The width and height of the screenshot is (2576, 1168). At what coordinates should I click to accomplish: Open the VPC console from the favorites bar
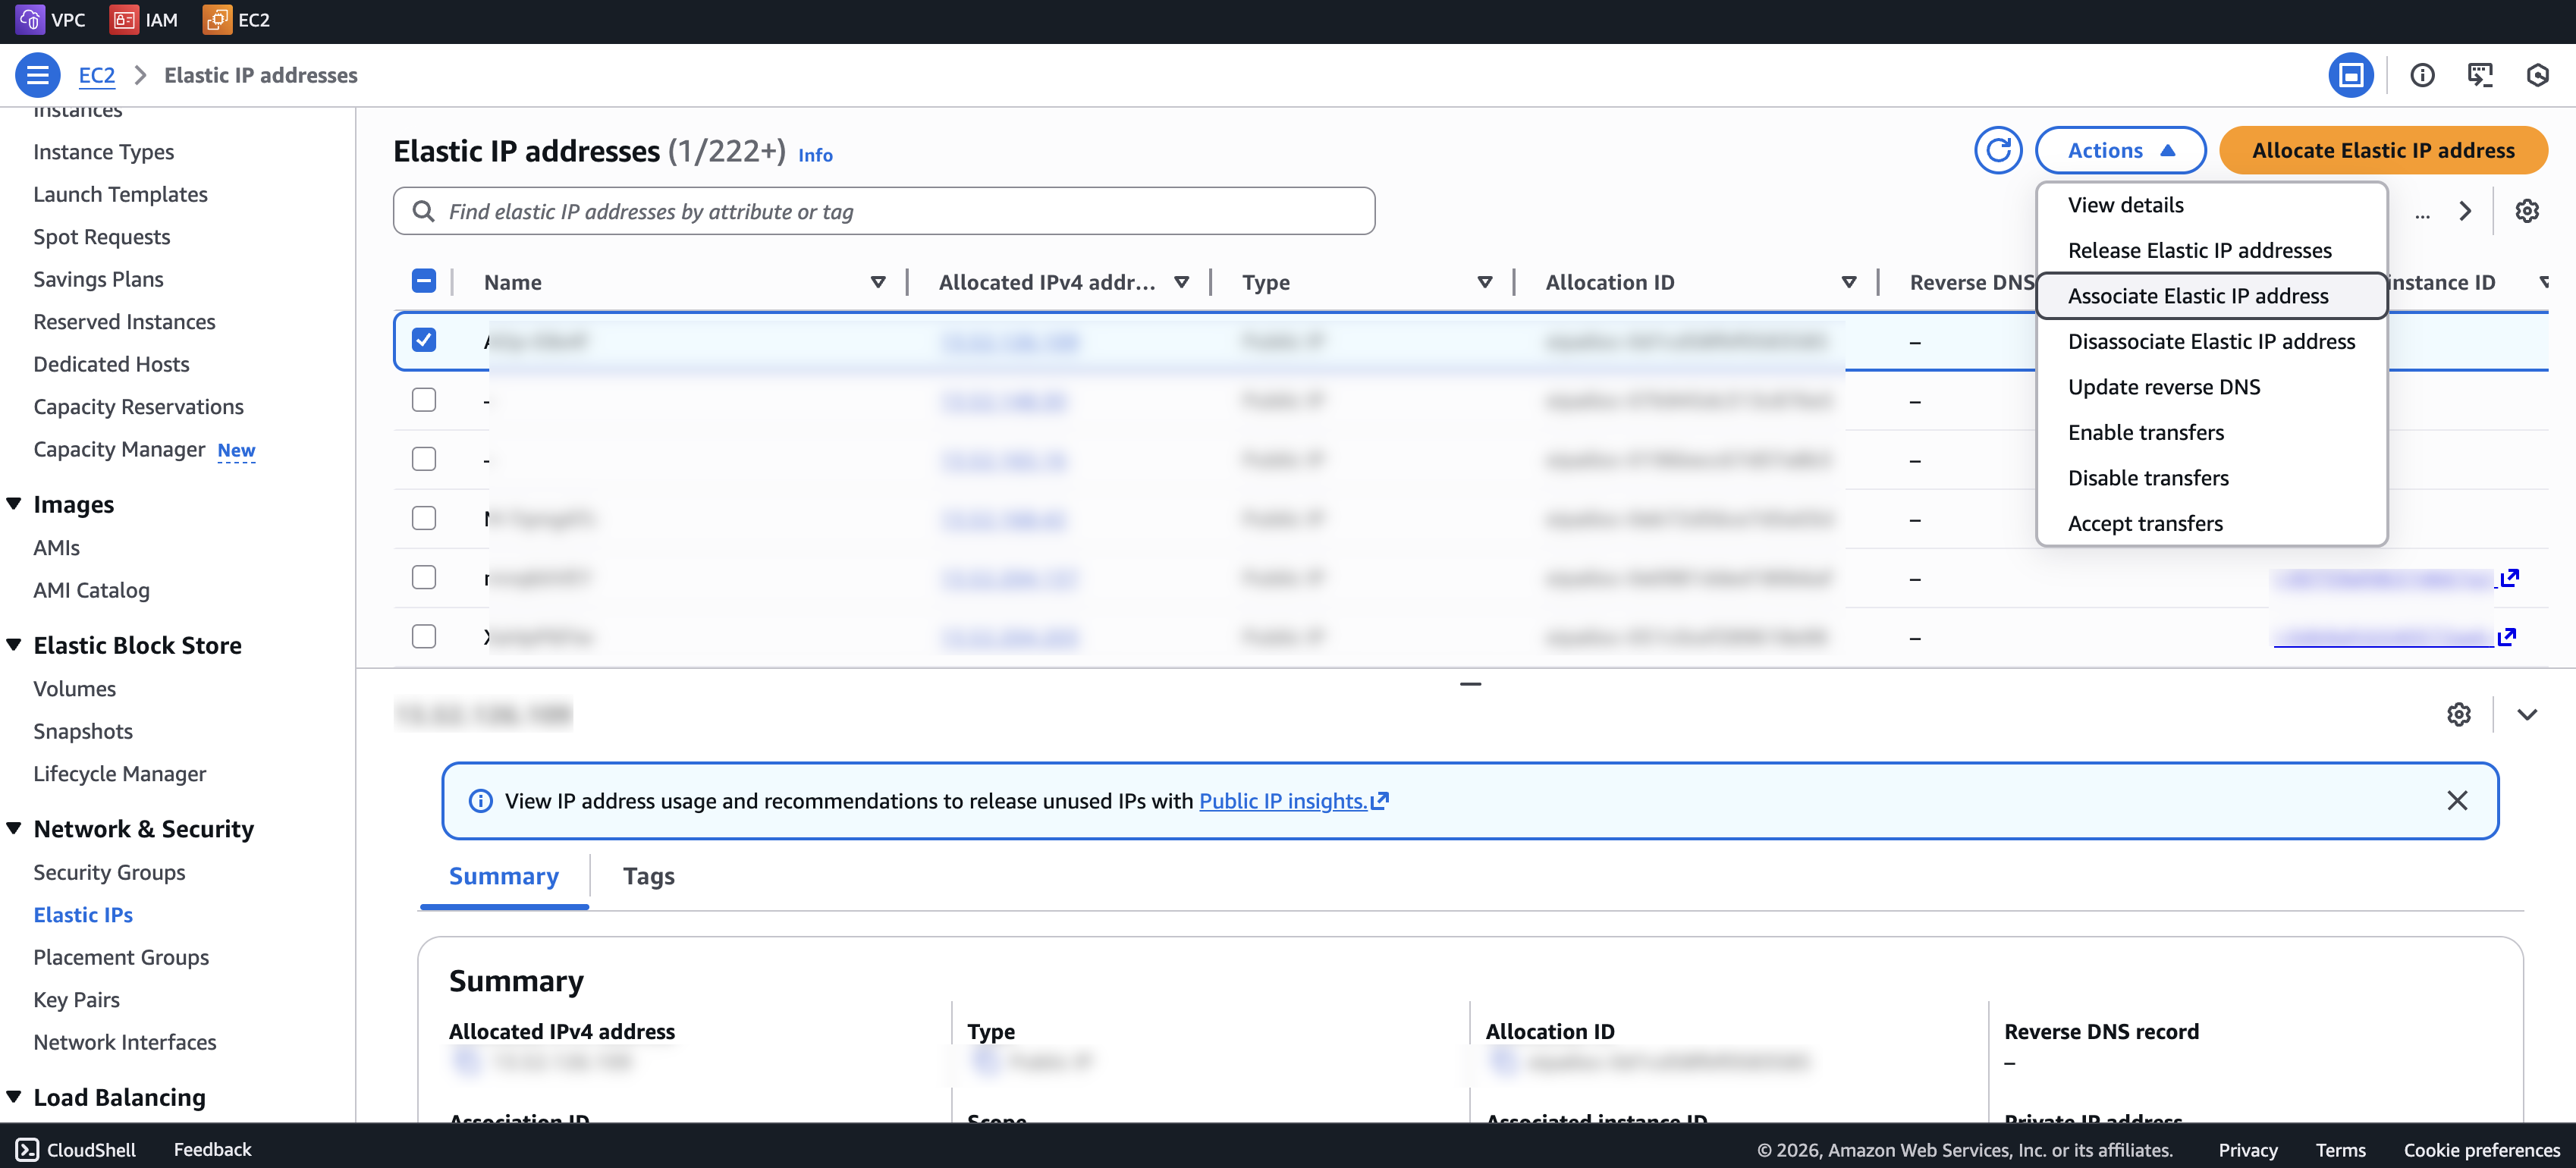[50, 19]
